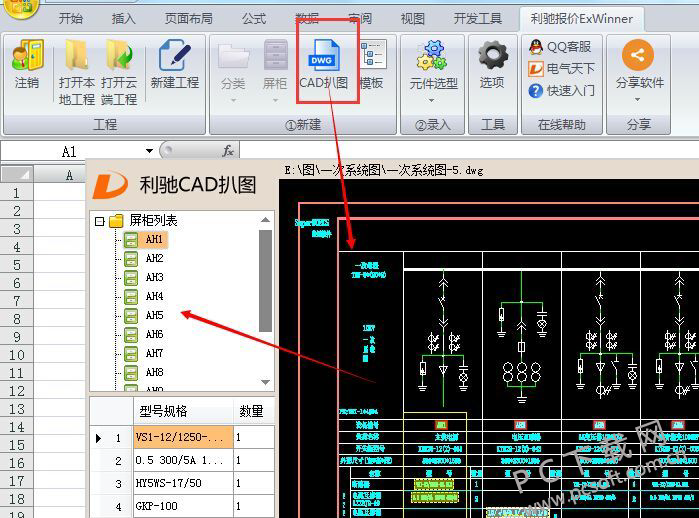Expand the 分类 dropdown arrow
699x518 pixels.
(233, 100)
